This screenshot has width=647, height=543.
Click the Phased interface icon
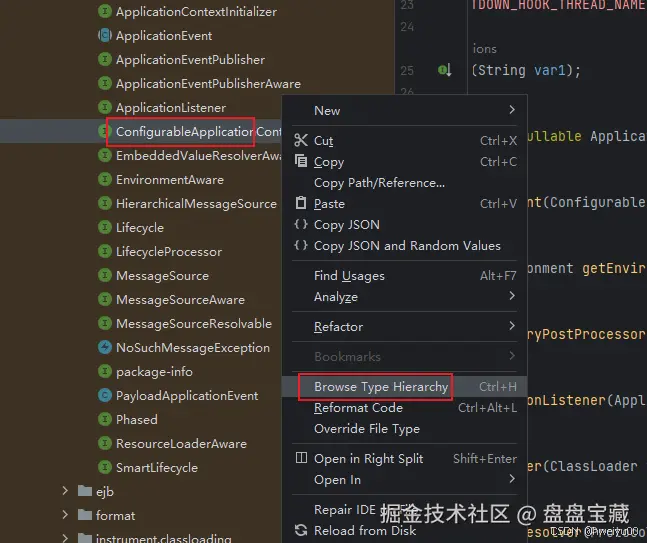tap(105, 419)
